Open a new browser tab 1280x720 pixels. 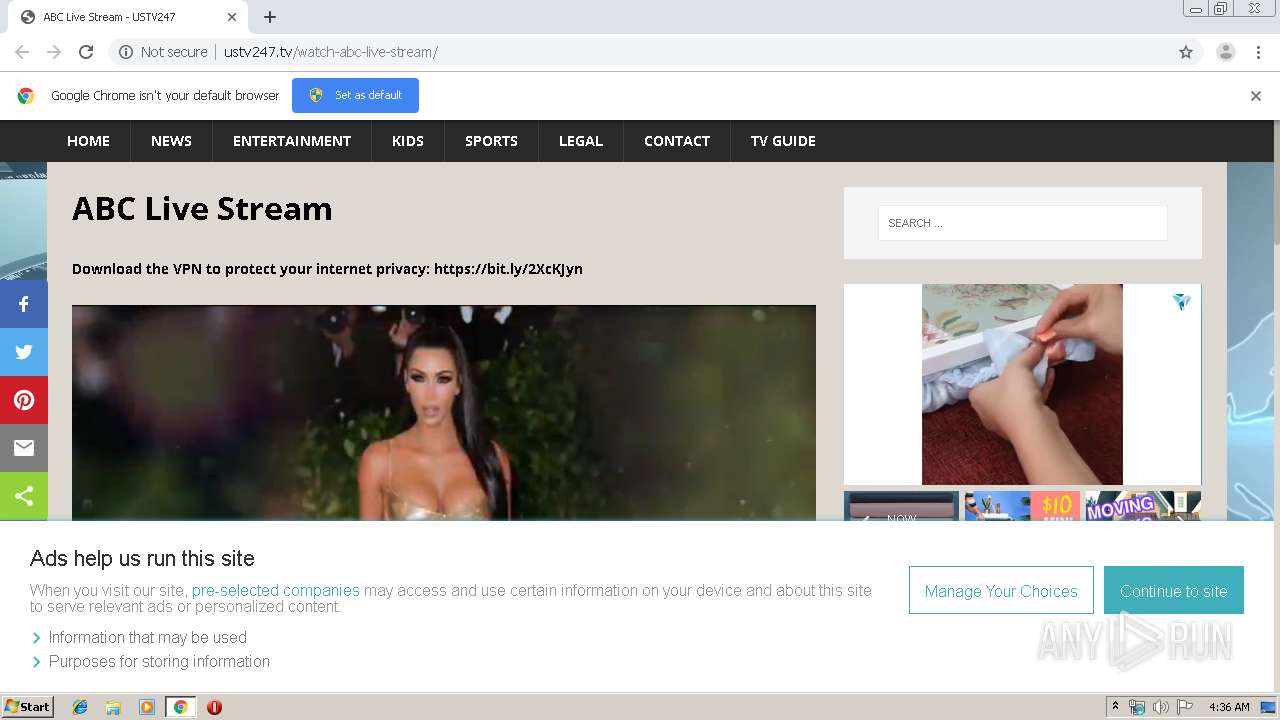tap(270, 17)
